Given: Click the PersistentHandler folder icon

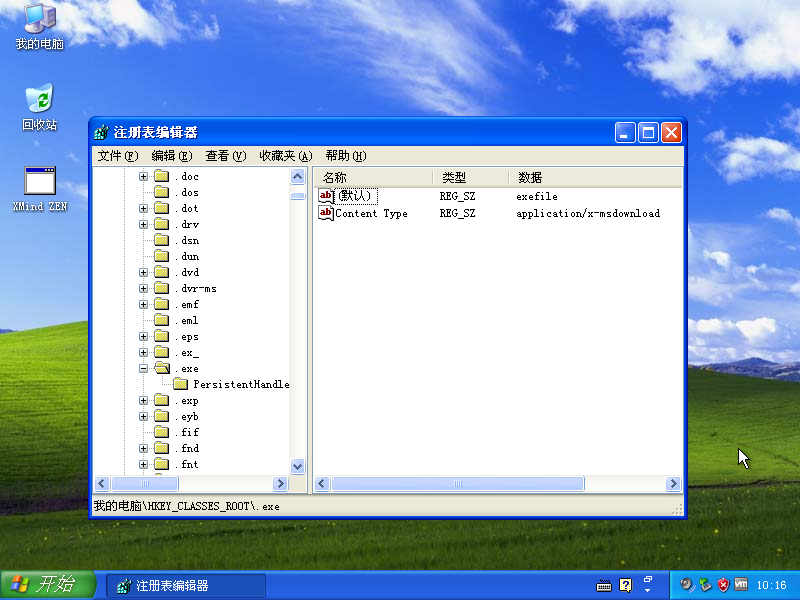Looking at the screenshot, I should point(180,384).
